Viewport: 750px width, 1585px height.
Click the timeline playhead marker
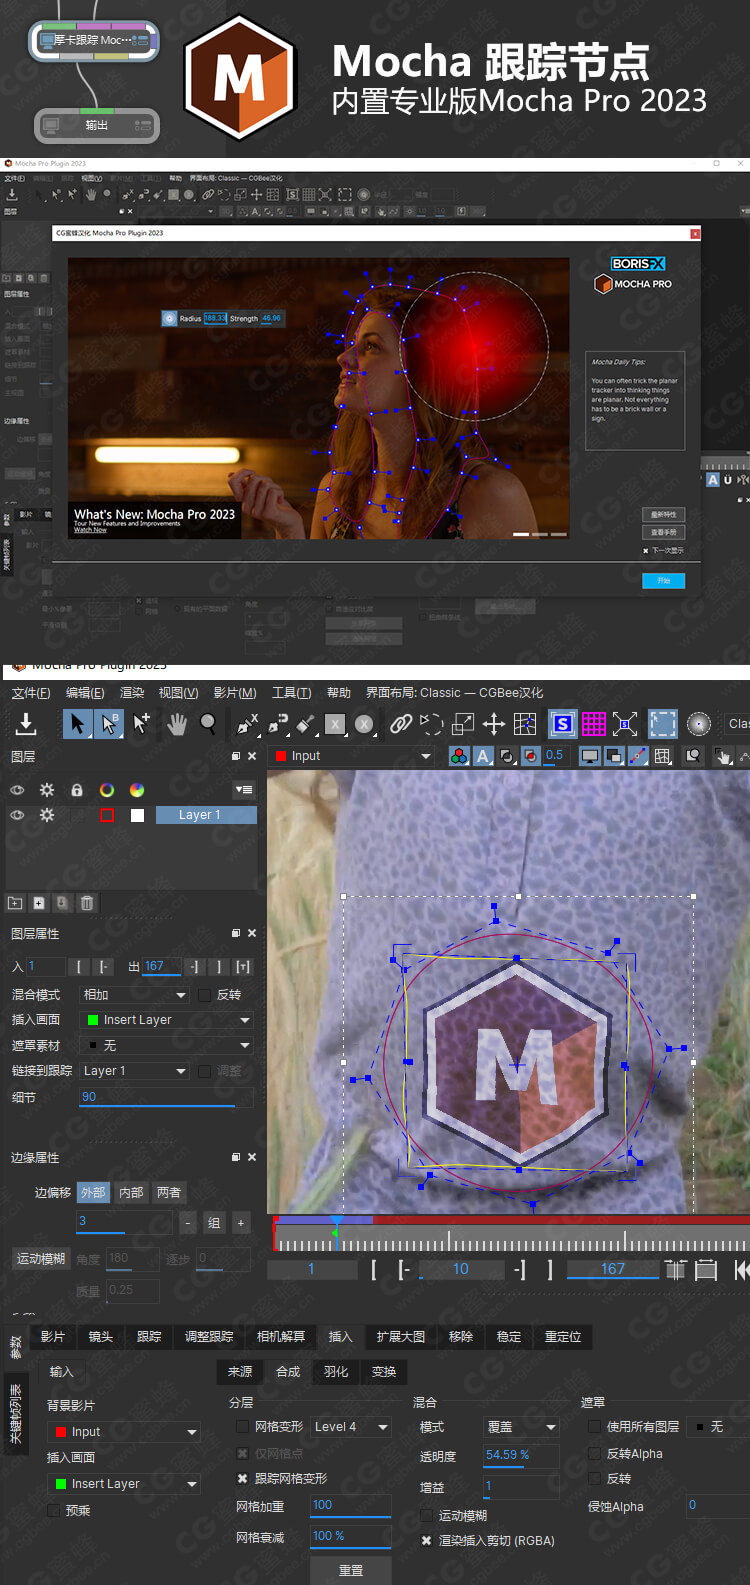[x=337, y=1221]
